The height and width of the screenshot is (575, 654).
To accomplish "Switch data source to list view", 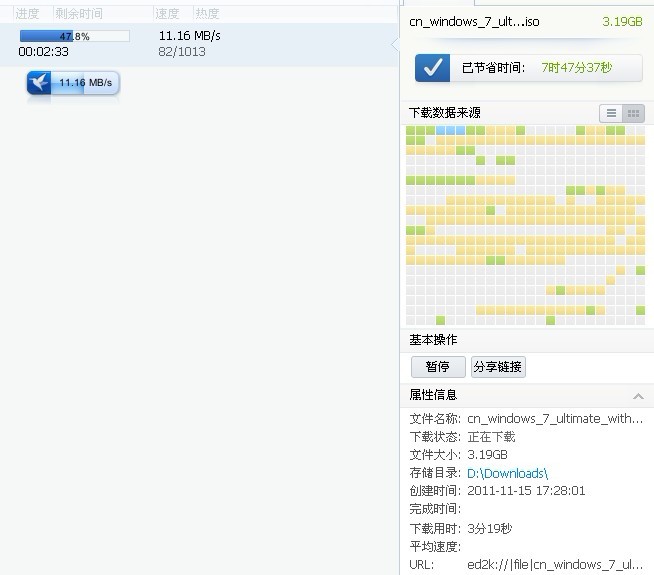I will click(611, 113).
